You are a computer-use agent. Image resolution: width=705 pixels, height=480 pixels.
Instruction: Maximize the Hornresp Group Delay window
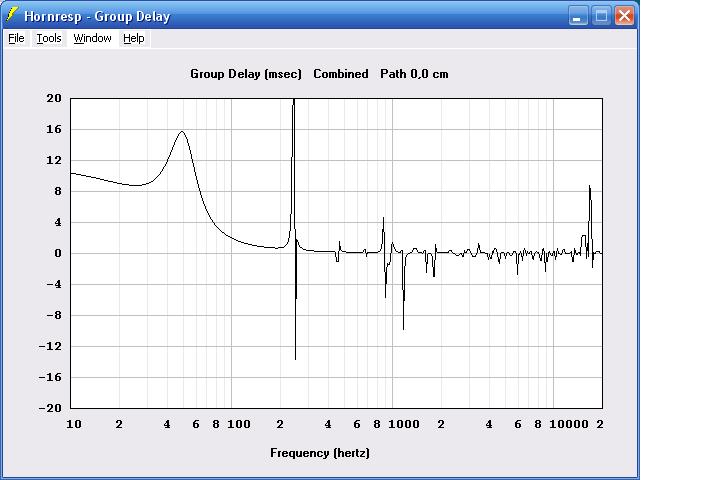tap(601, 16)
